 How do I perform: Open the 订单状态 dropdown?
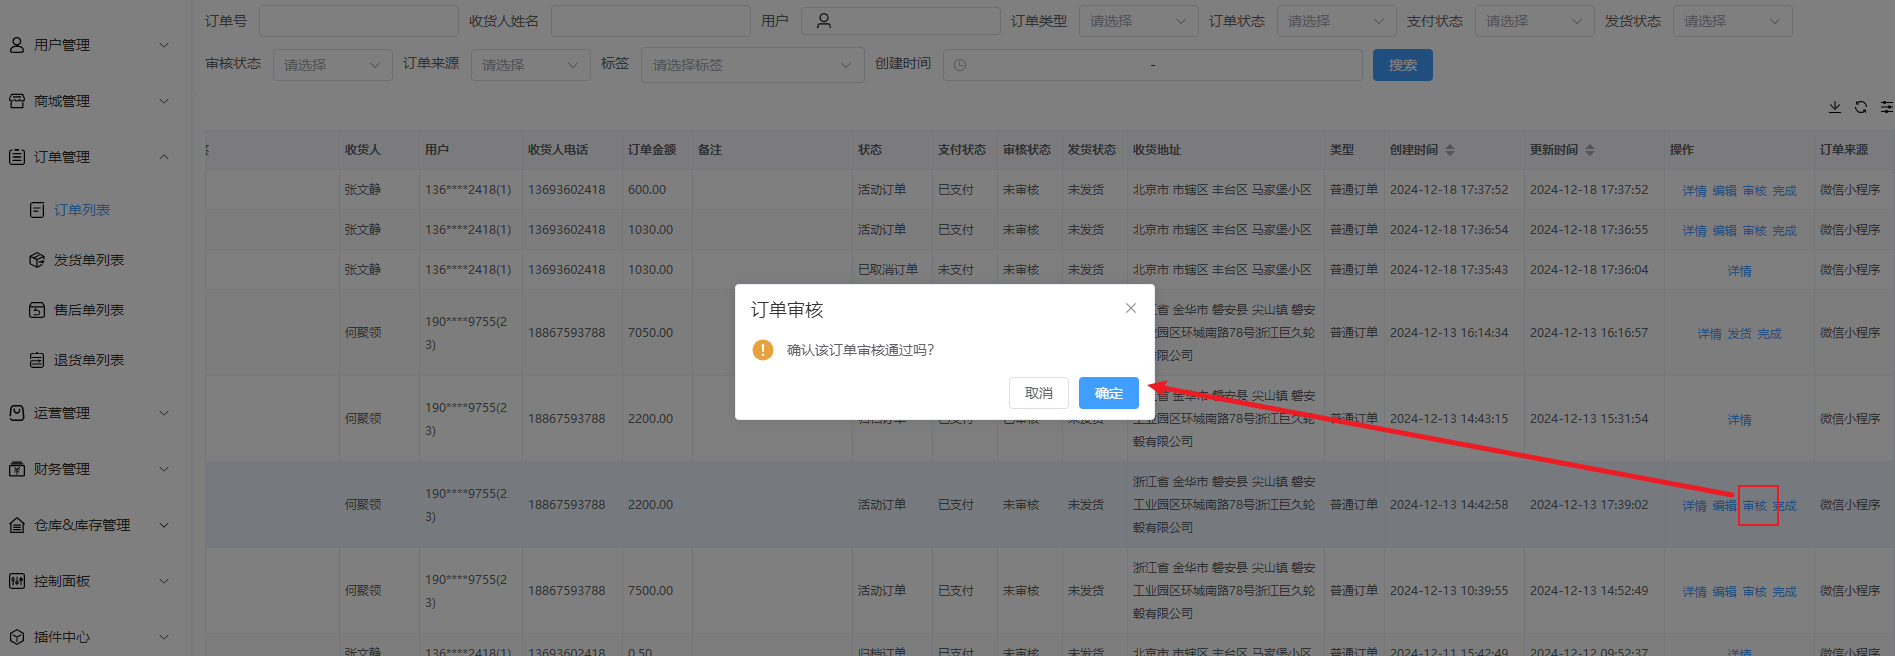click(x=1337, y=21)
